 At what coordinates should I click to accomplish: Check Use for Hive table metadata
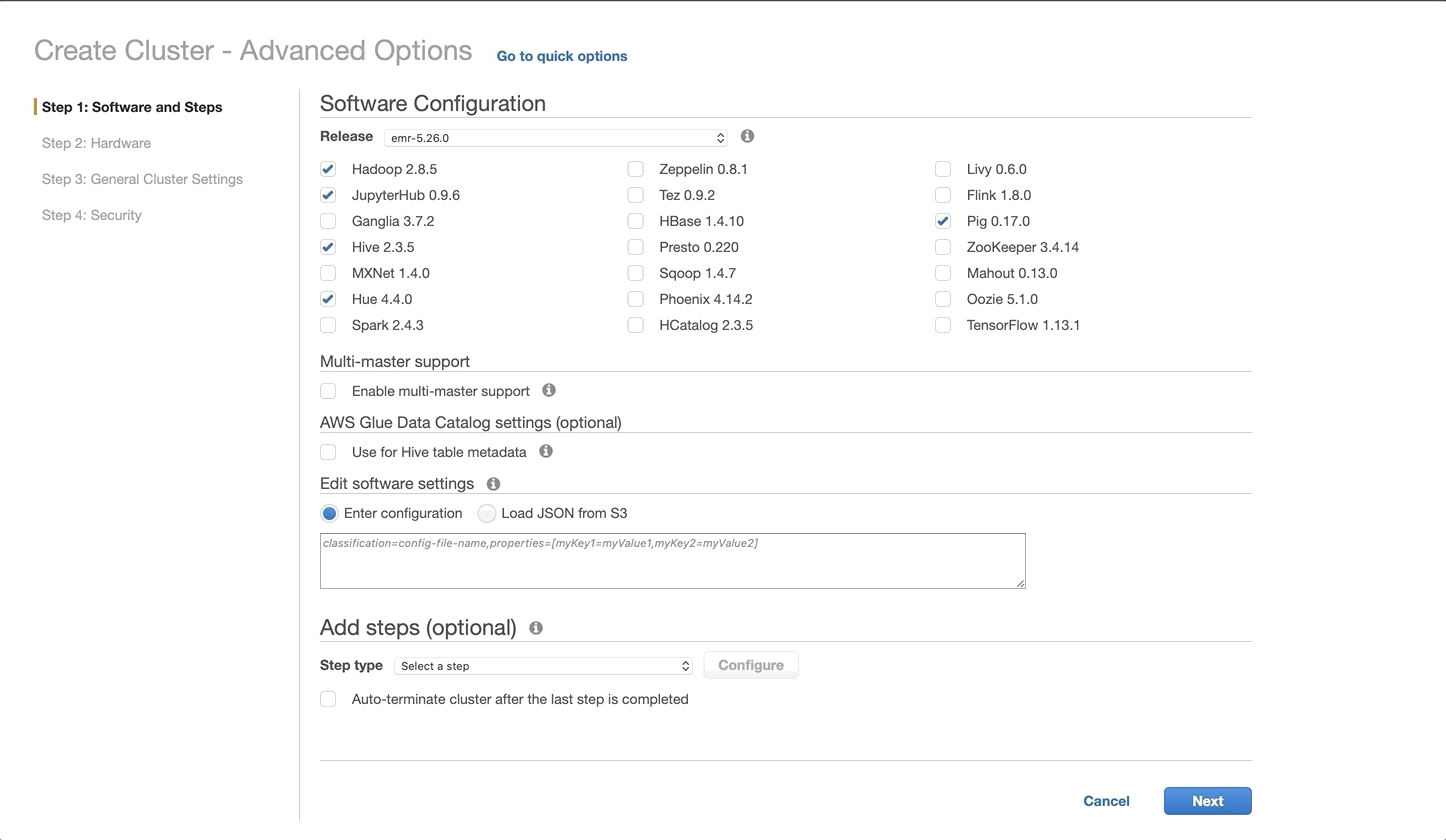pos(328,452)
